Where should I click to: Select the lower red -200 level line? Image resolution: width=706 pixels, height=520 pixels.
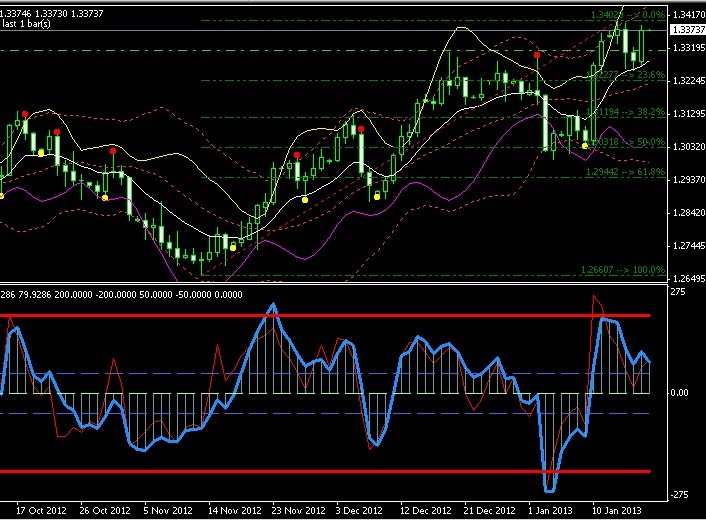326,471
